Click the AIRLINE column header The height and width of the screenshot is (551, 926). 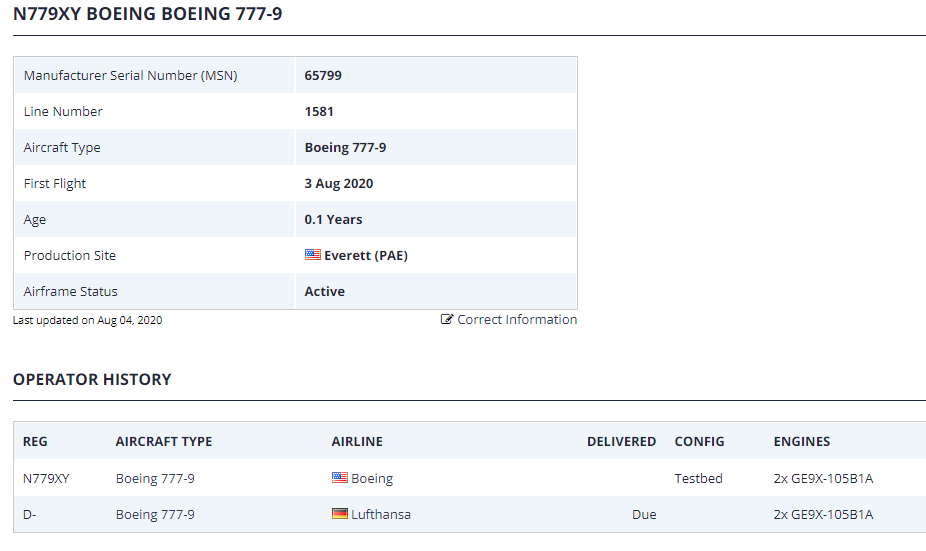click(357, 442)
